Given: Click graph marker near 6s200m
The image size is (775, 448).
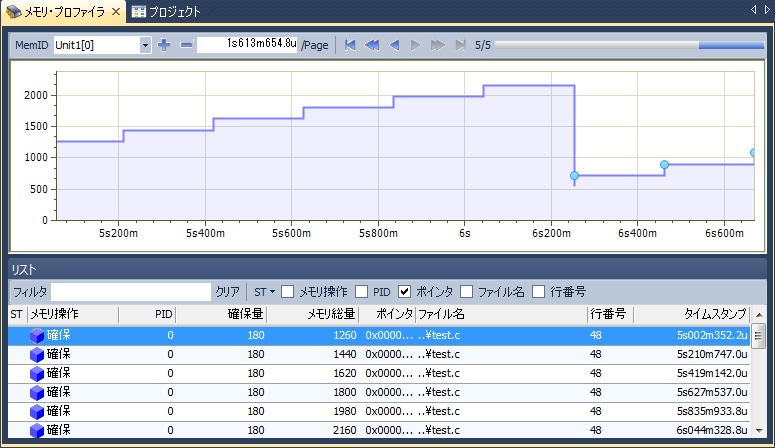Looking at the screenshot, I should 574,176.
